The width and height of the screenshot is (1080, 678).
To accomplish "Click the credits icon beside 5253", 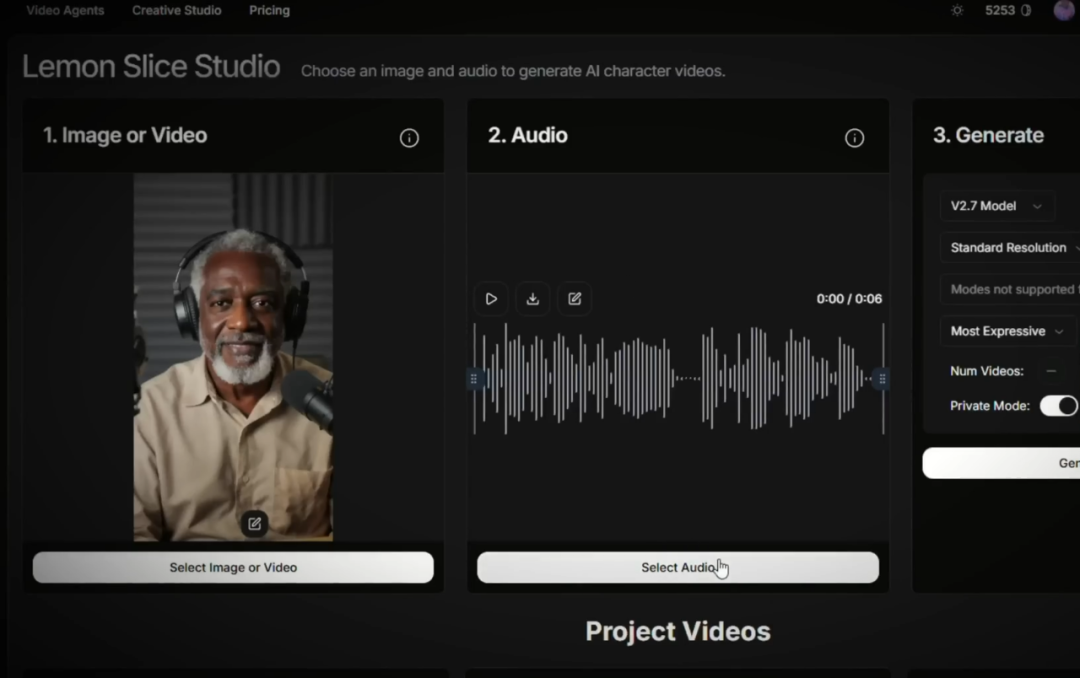I will coord(1026,10).
